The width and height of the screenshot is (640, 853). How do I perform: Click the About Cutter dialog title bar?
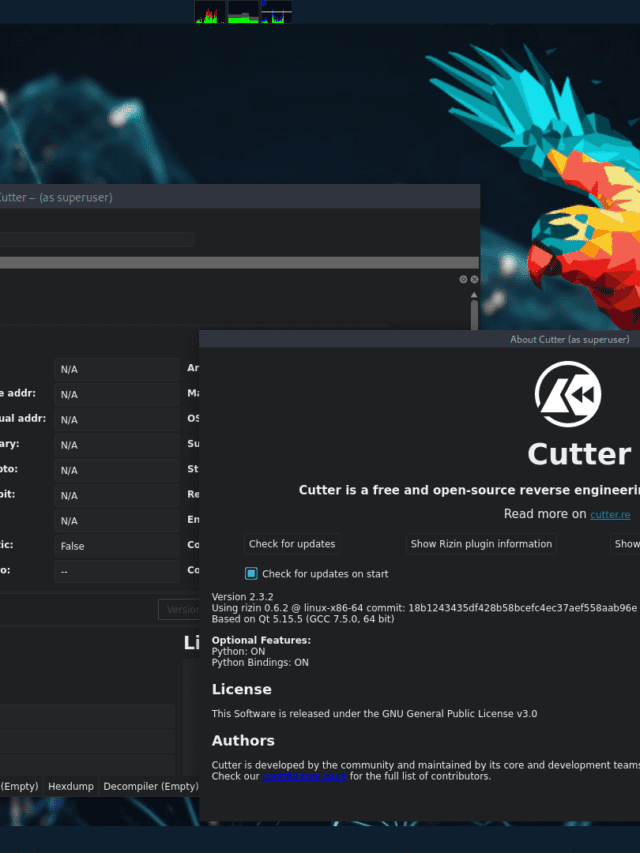[419, 339]
